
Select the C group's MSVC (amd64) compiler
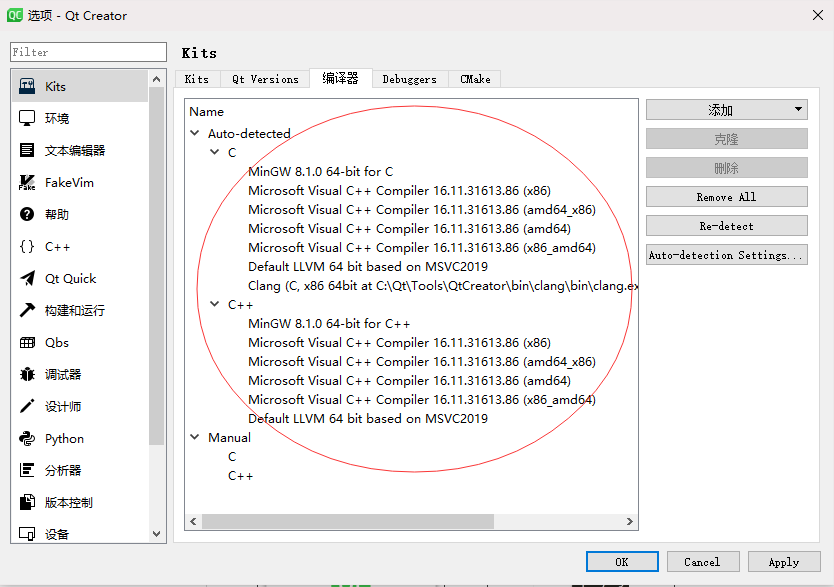point(410,229)
